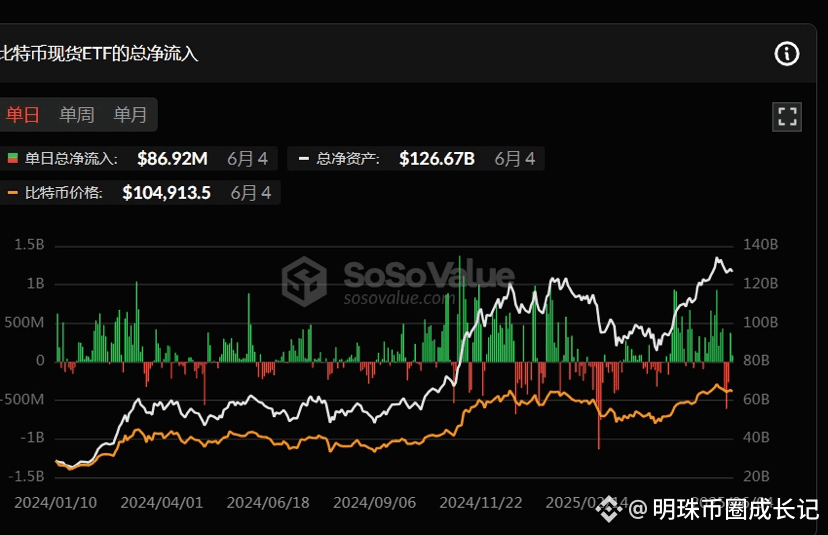Click the 1.5B left axis label
Viewport: 828px width, 535px height.
point(29,245)
